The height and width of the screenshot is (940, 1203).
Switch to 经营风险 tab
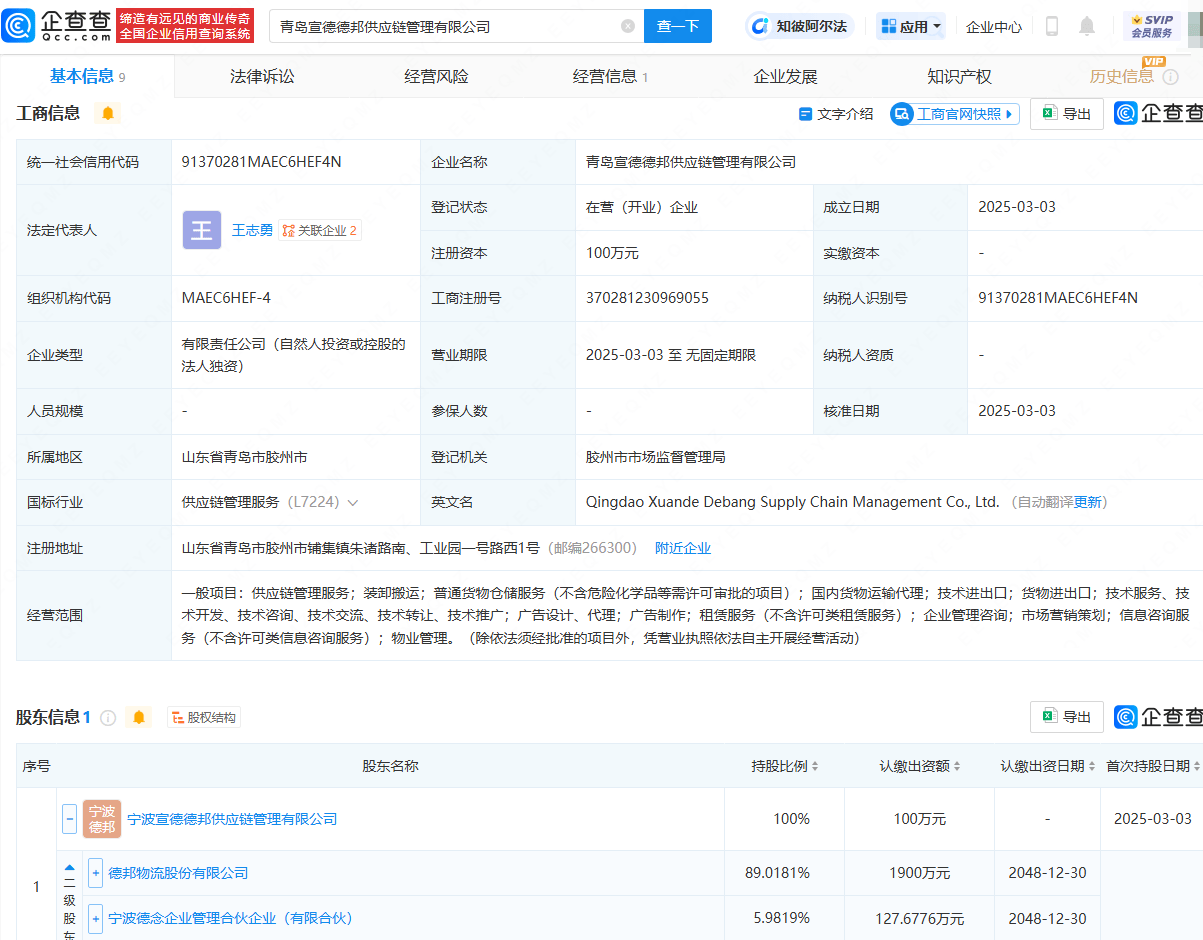pyautogui.click(x=436, y=77)
